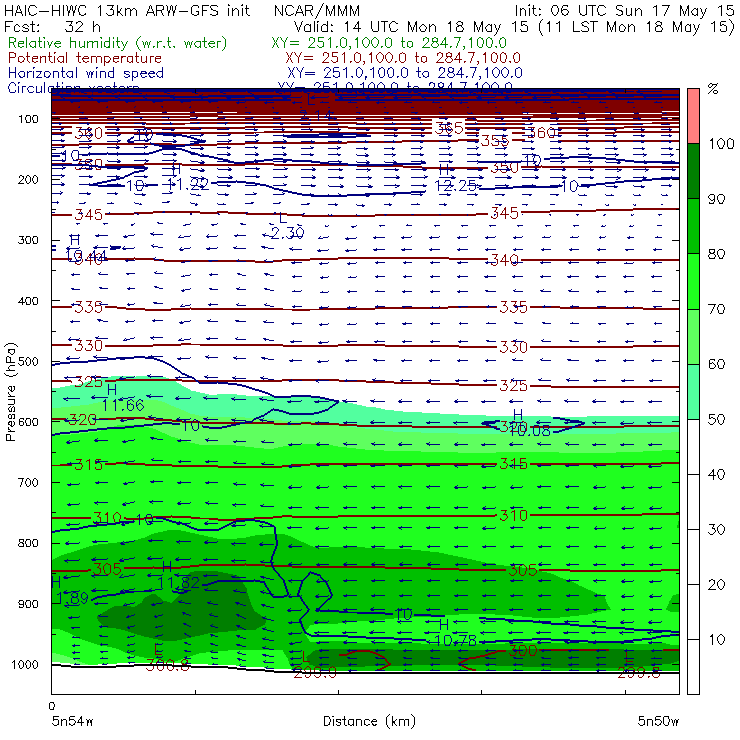Click the 60–70% light green colorbar segment
Screen dimensions: 740x740
click(x=693, y=336)
